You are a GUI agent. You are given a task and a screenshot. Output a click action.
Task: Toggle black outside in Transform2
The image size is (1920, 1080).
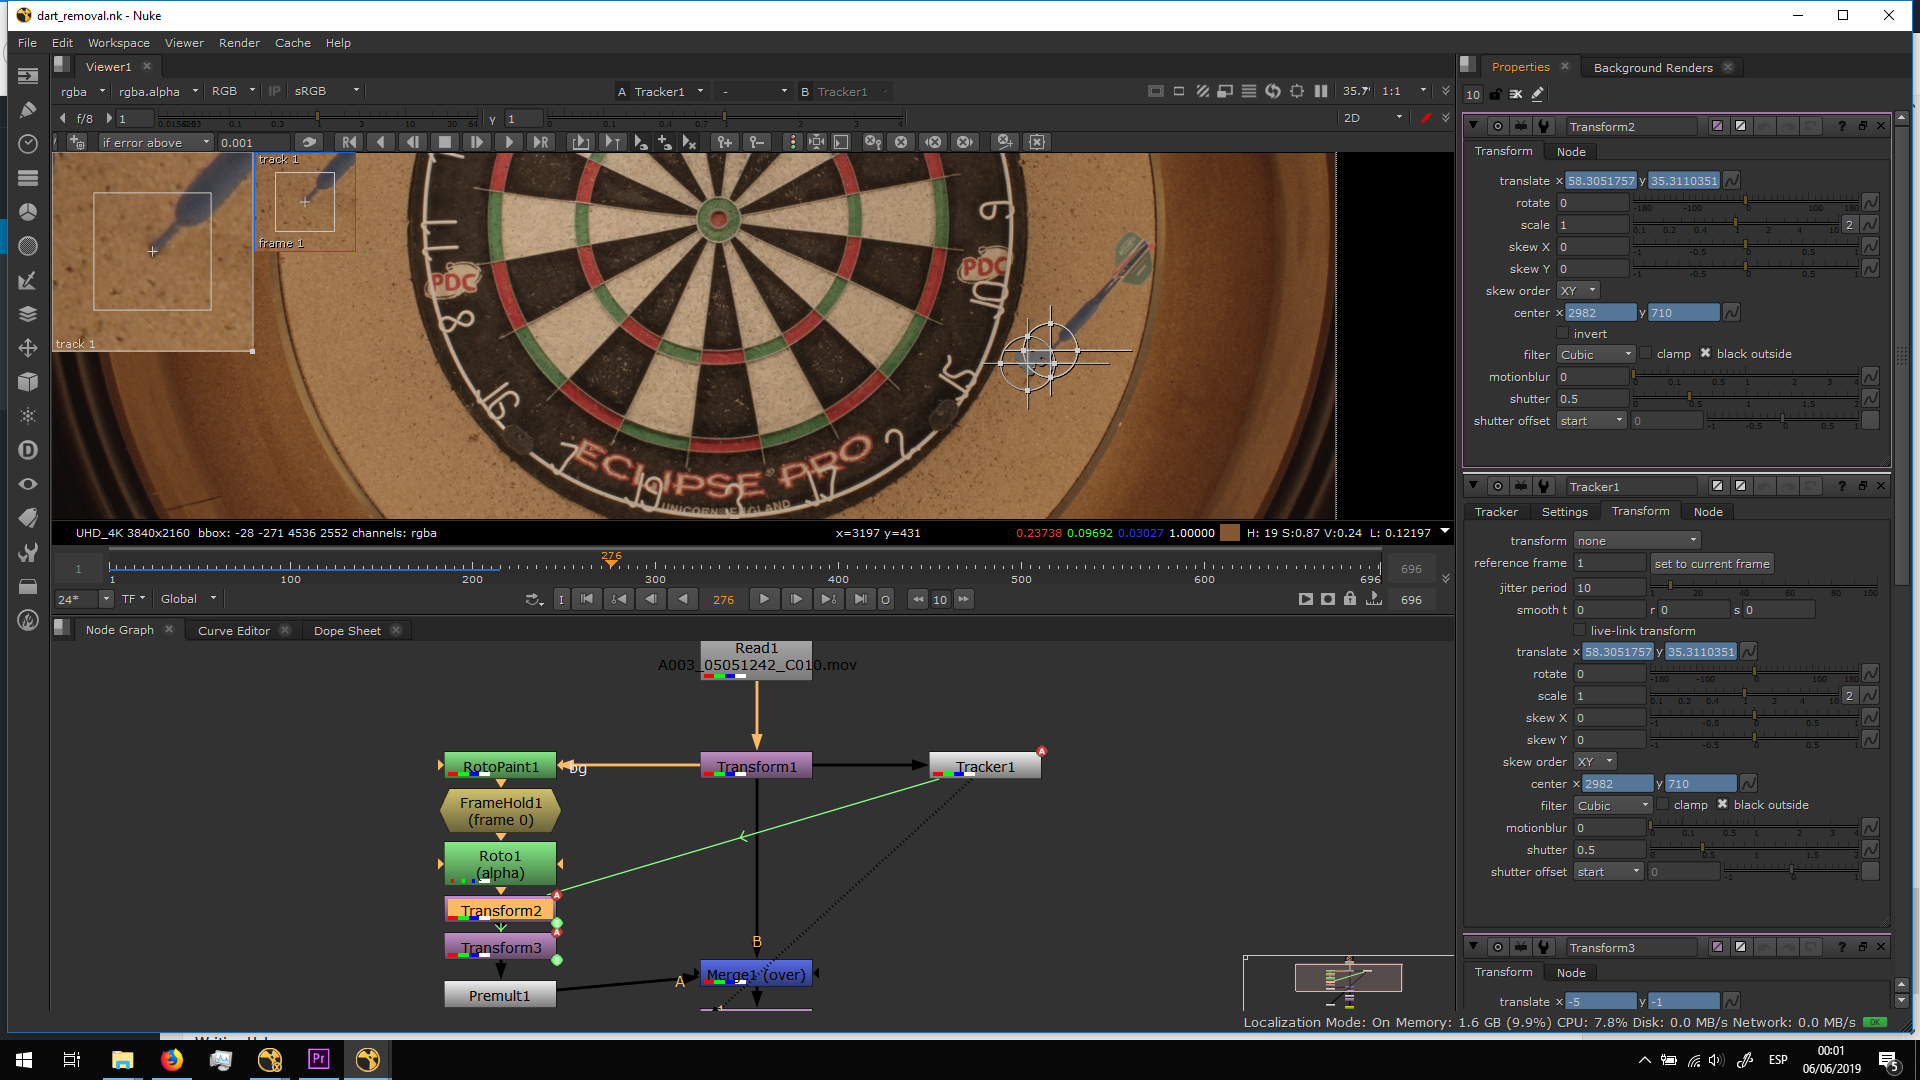1706,354
